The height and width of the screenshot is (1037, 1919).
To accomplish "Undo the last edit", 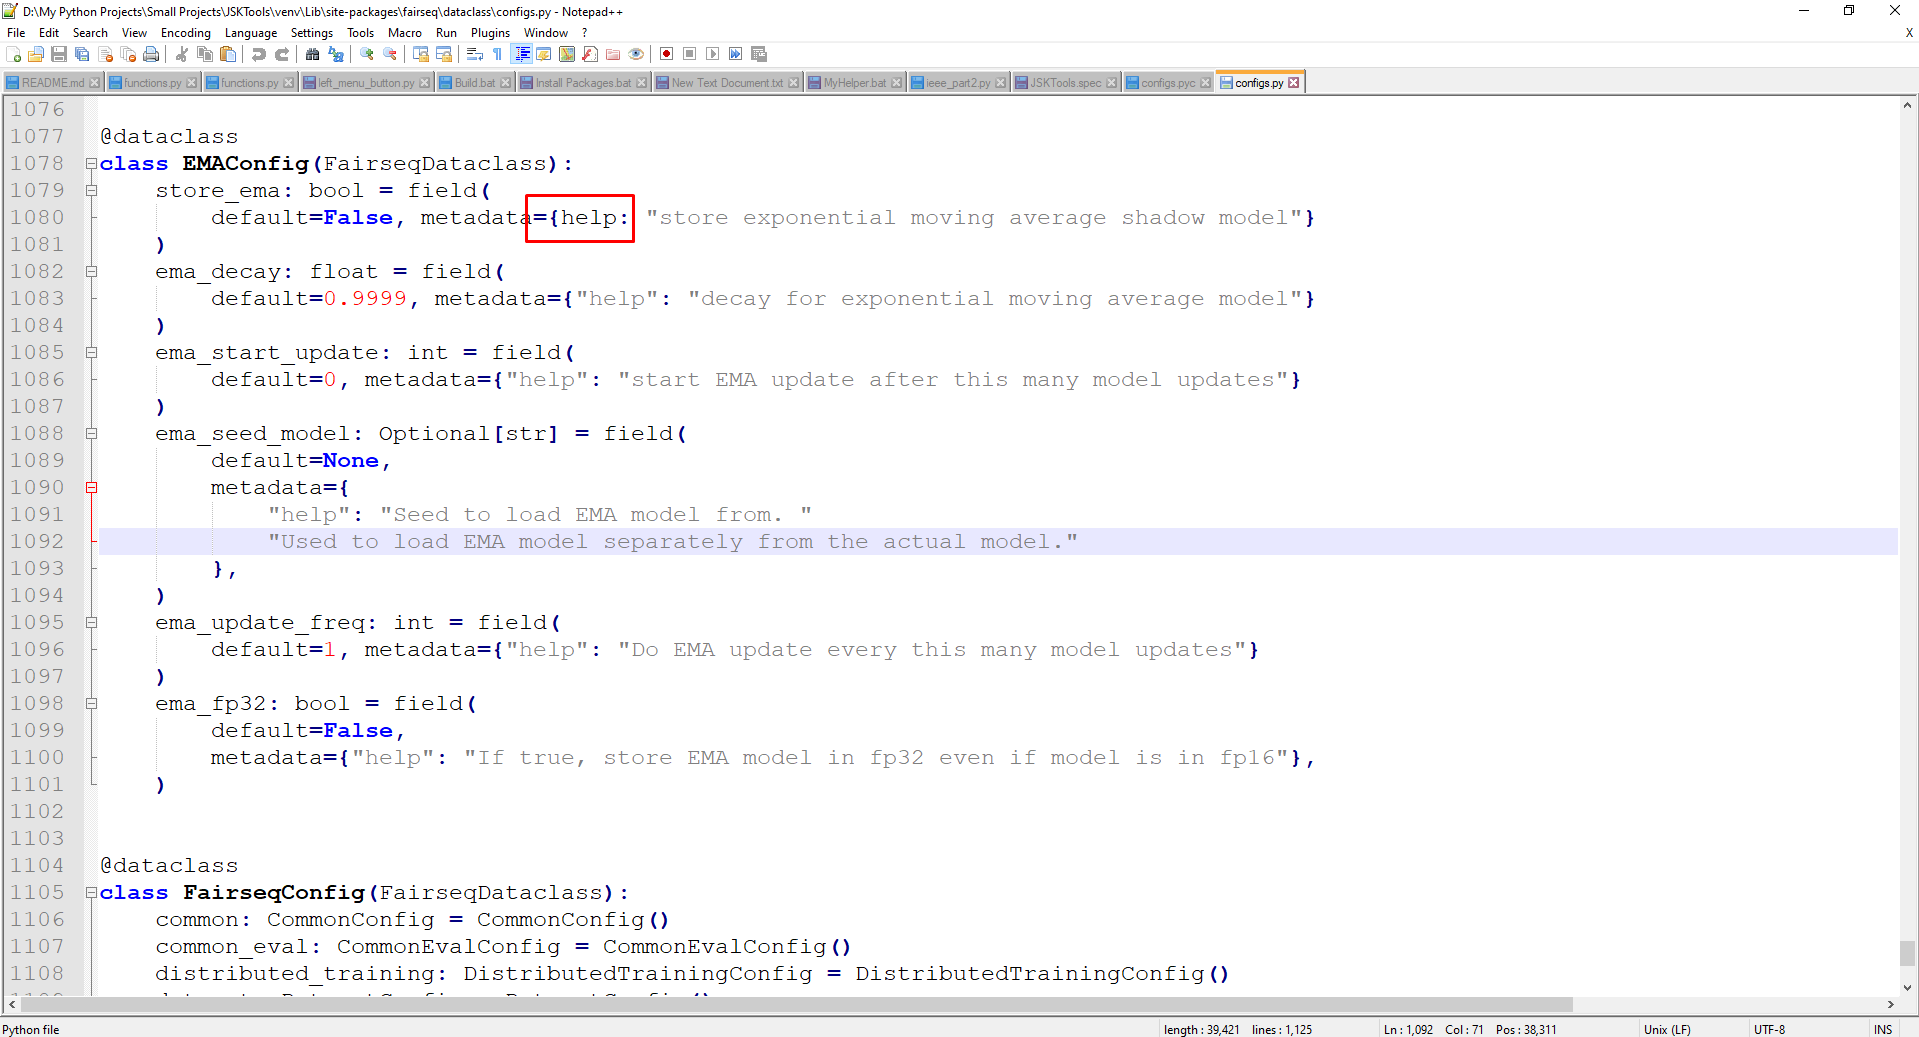I will tap(259, 54).
